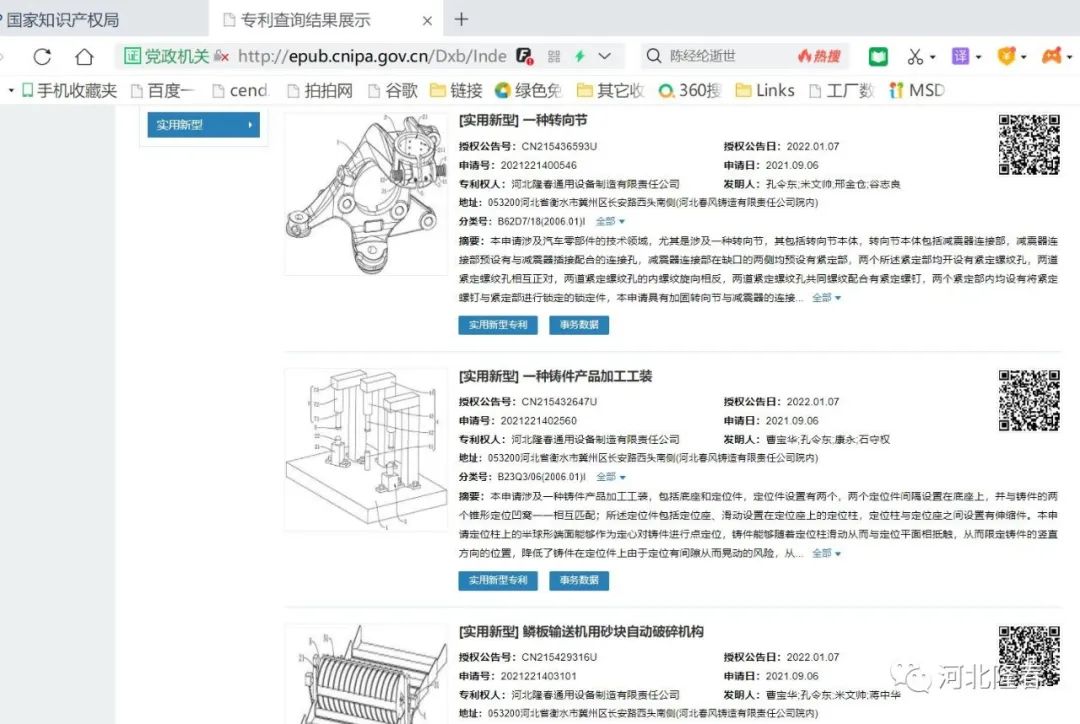The height and width of the screenshot is (724, 1080).
Task: Click the green lightning speed mode icon
Action: pyautogui.click(x=579, y=56)
